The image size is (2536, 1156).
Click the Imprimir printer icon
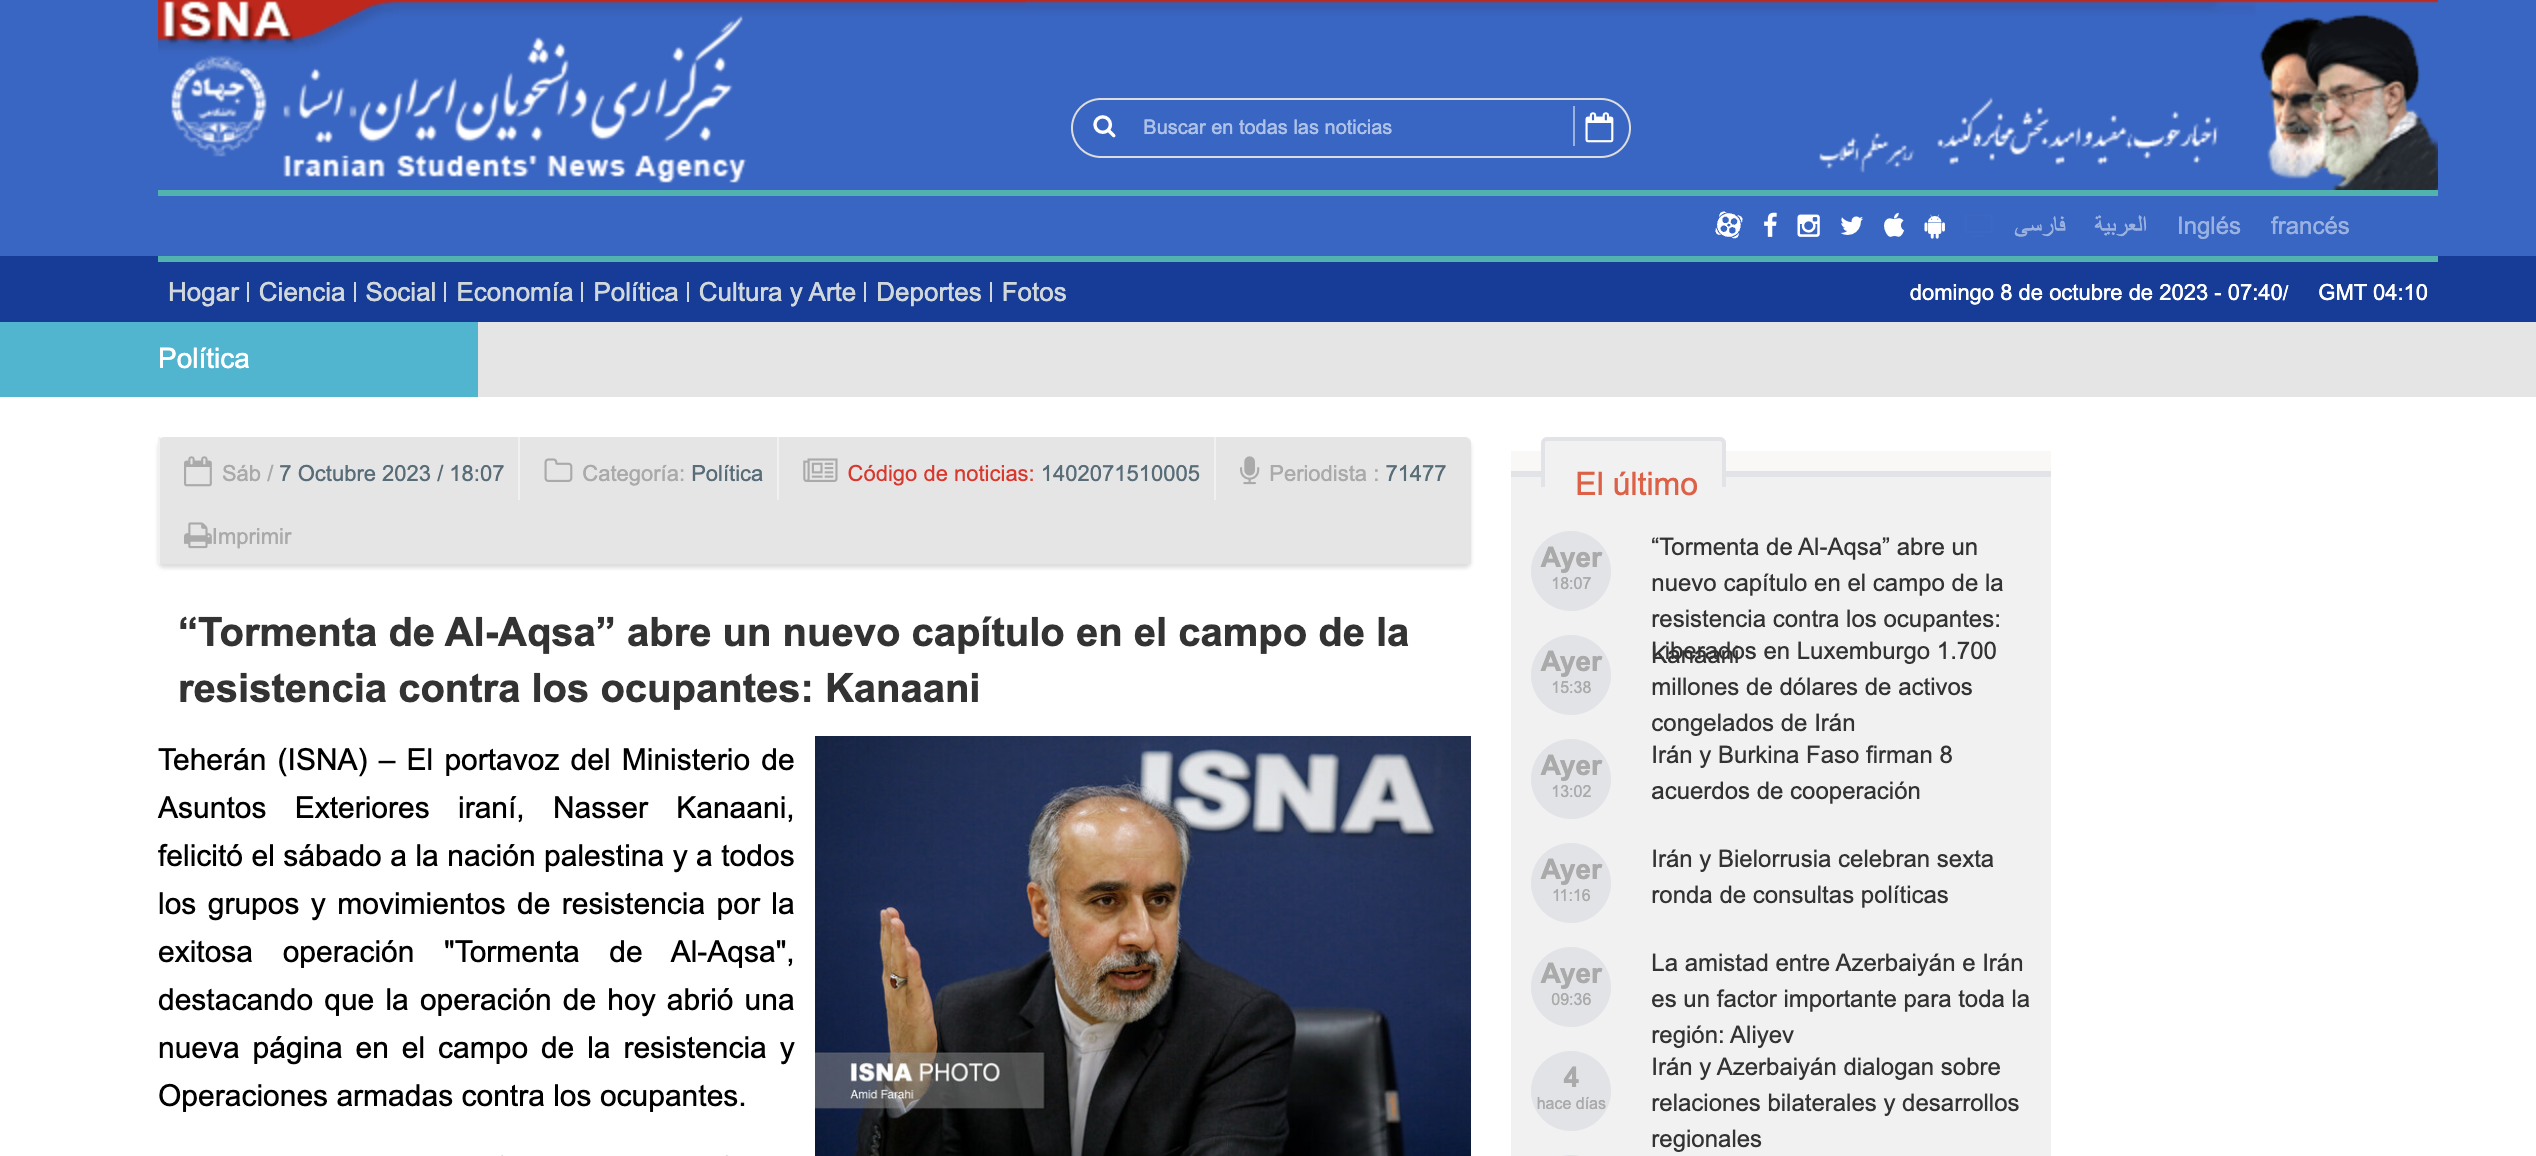tap(196, 536)
